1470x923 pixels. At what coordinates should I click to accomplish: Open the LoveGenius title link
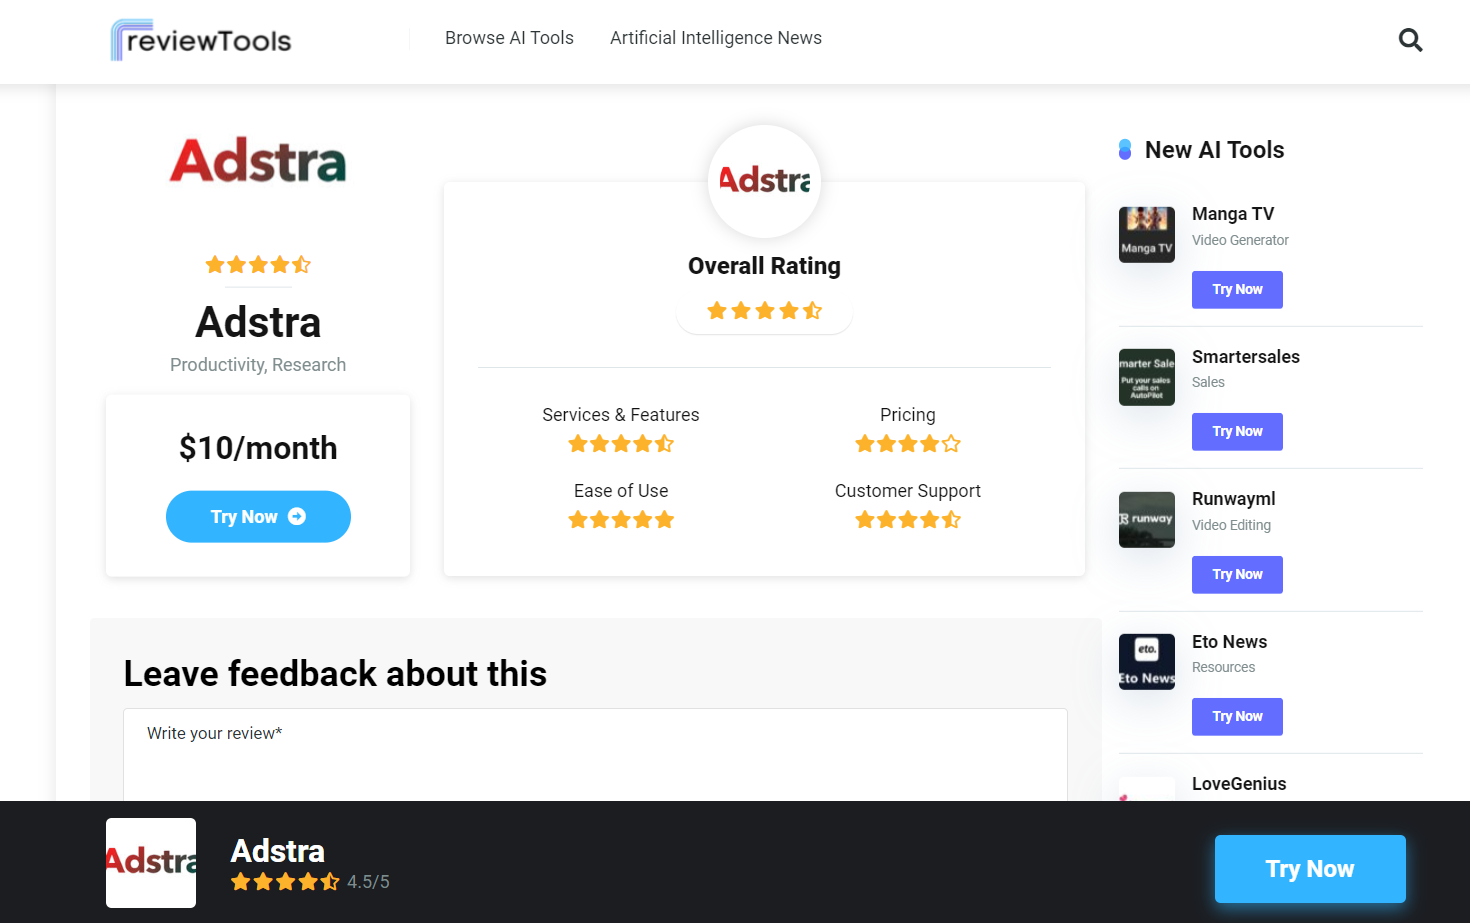(1239, 784)
